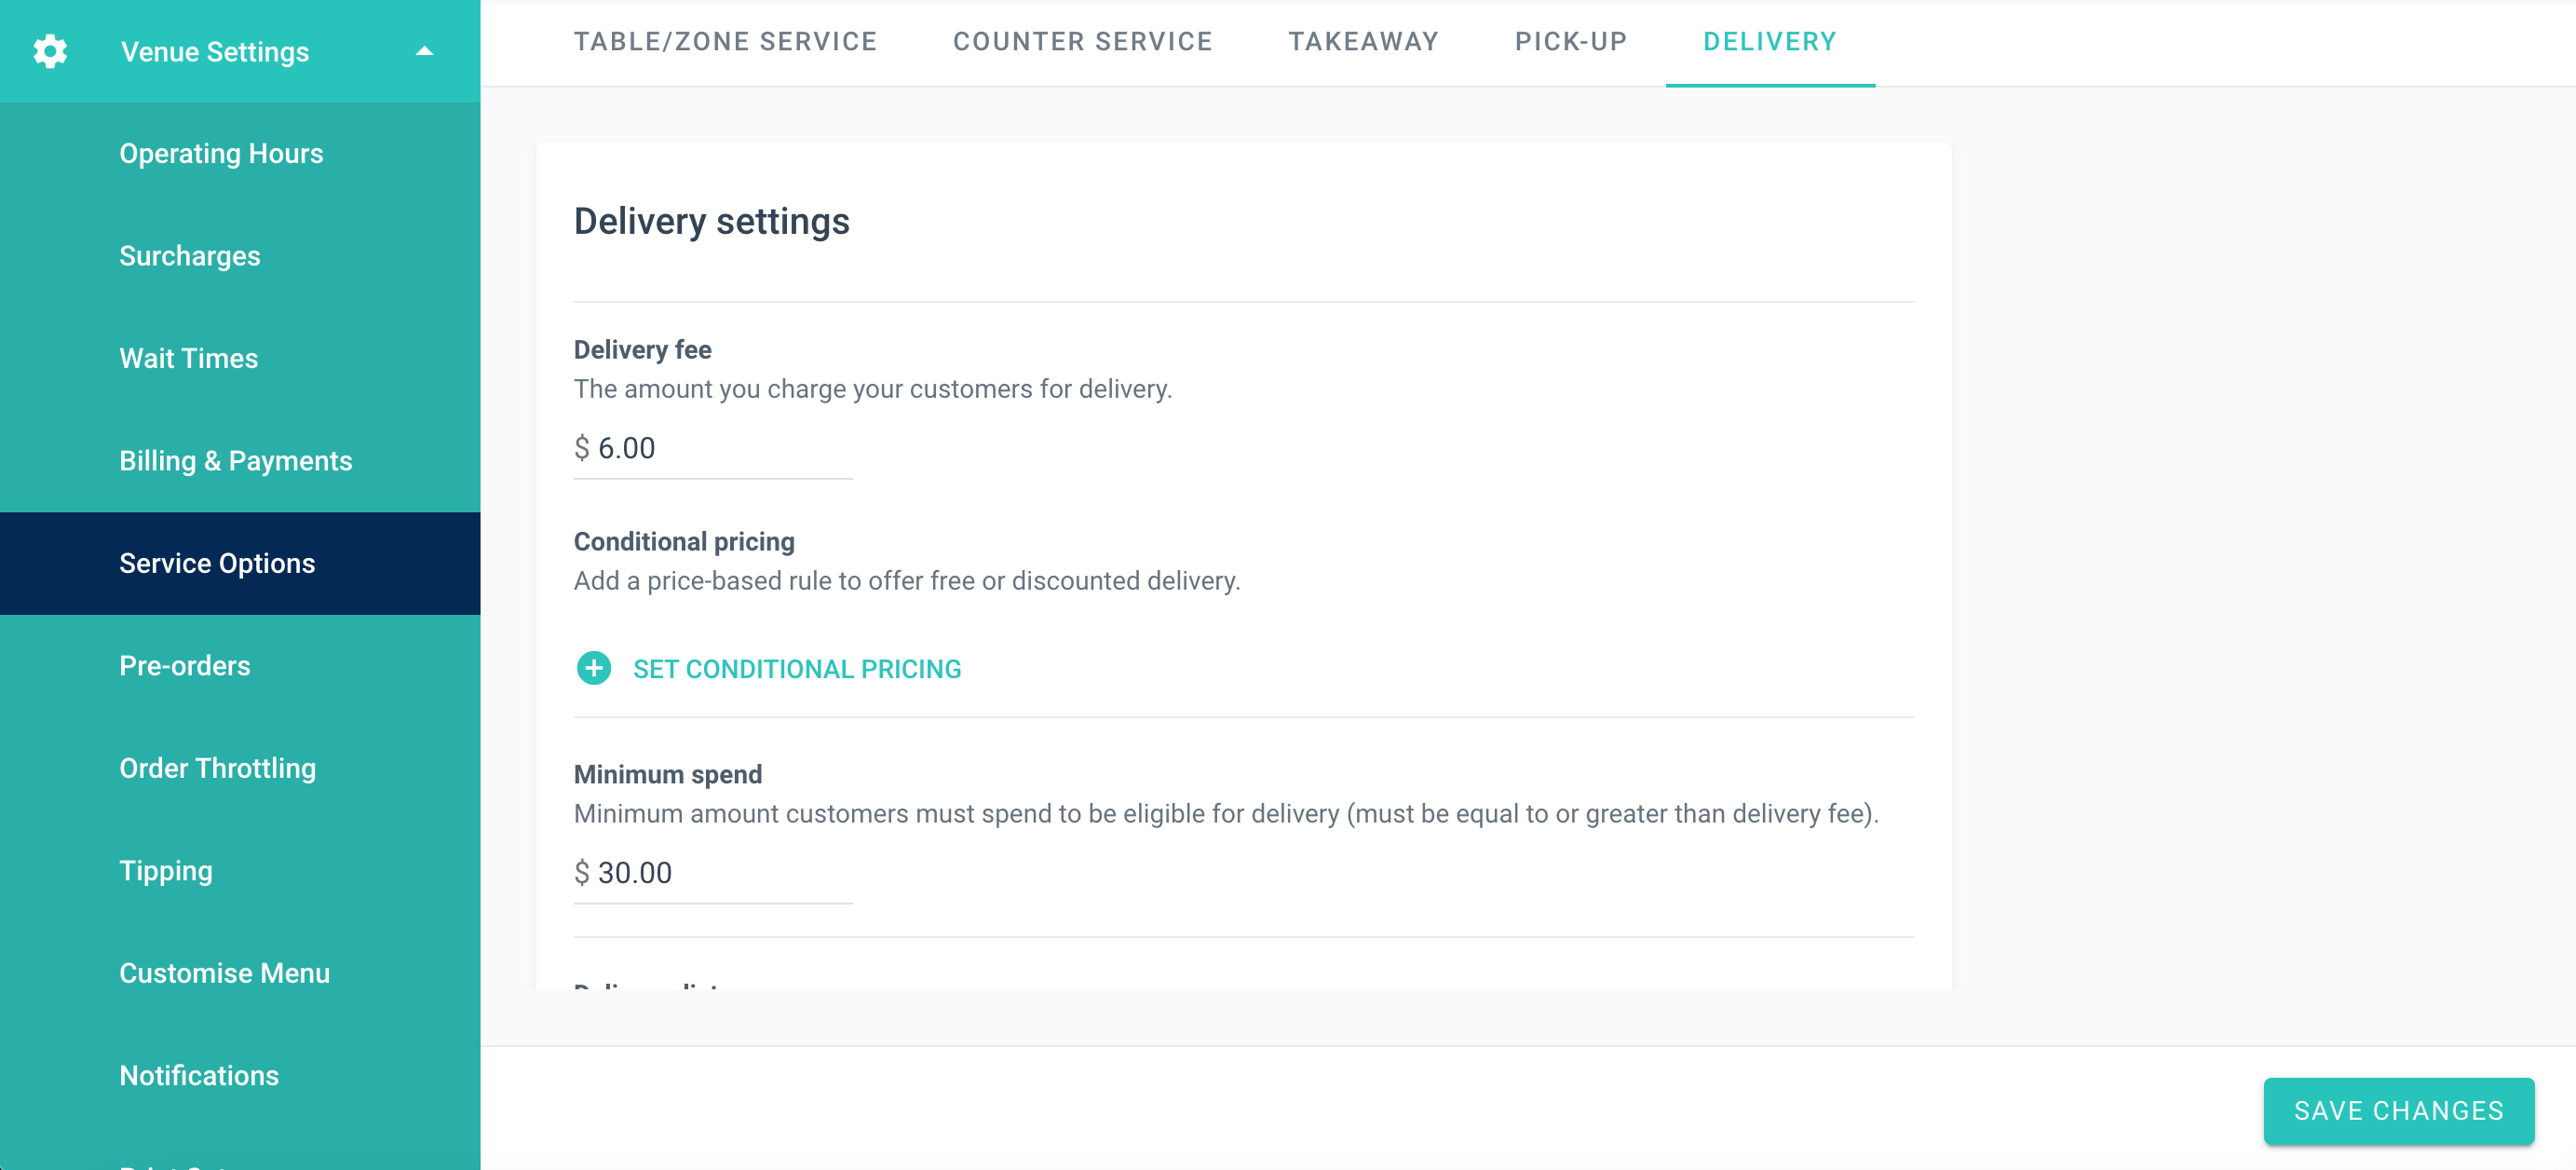
Task: Click the Venue Settings gear icon
Action: point(50,51)
